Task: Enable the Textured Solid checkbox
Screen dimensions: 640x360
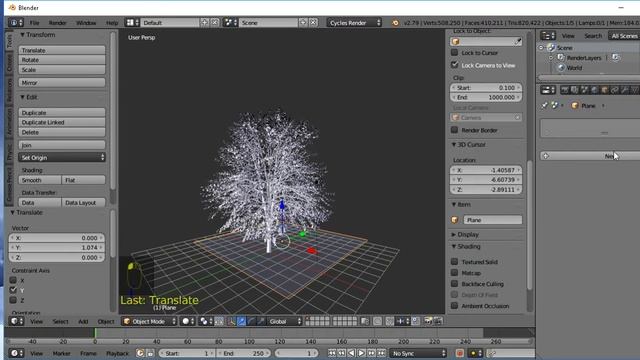Action: (x=455, y=262)
